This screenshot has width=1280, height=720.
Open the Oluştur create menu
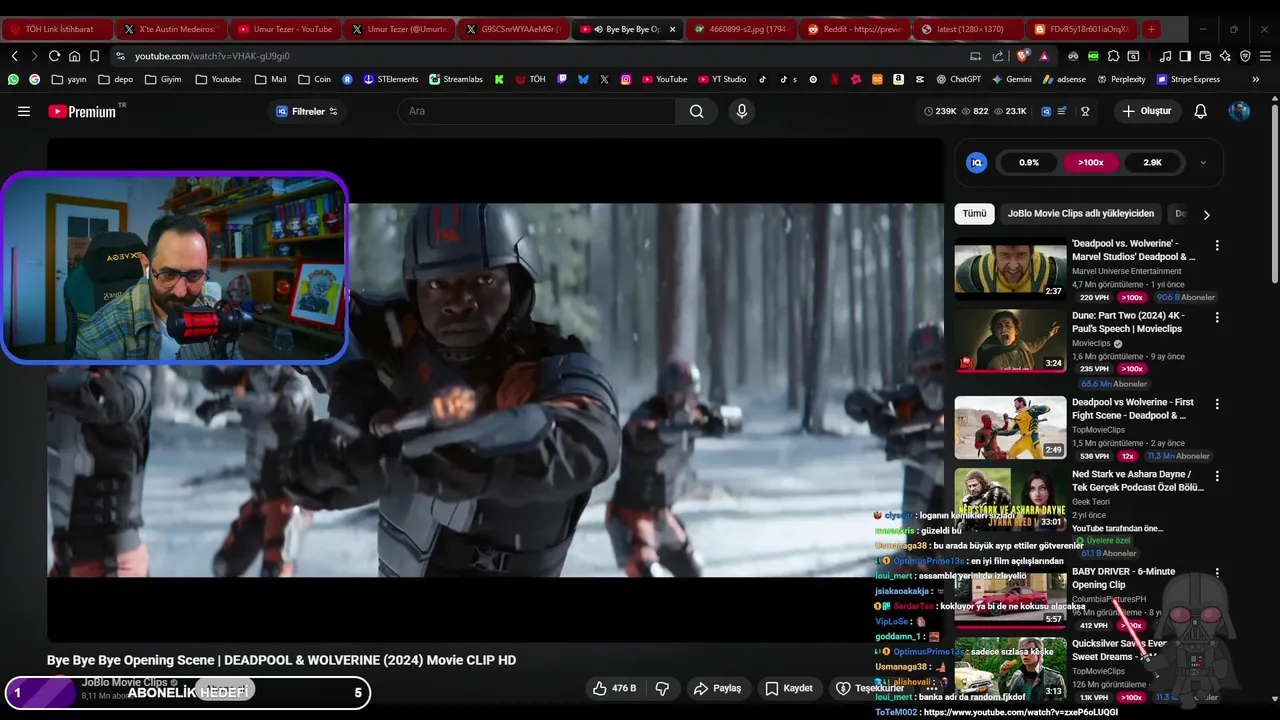tap(1146, 111)
